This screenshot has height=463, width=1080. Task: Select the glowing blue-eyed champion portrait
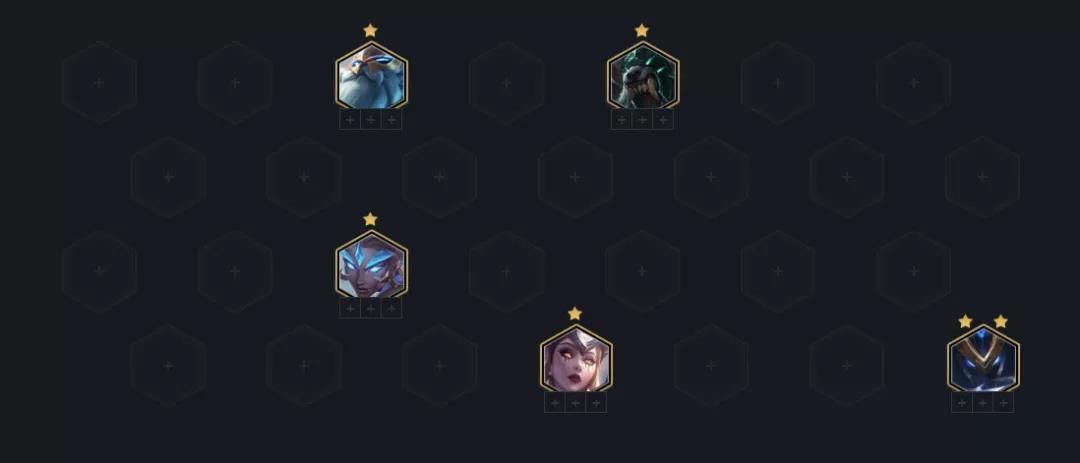(x=371, y=265)
